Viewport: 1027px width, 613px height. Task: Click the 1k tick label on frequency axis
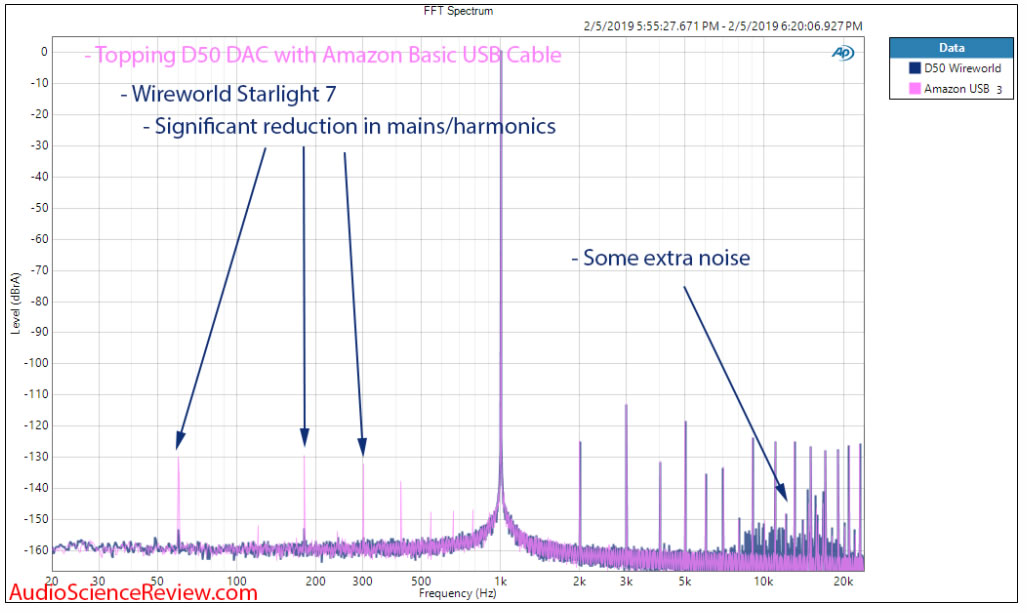[500, 581]
